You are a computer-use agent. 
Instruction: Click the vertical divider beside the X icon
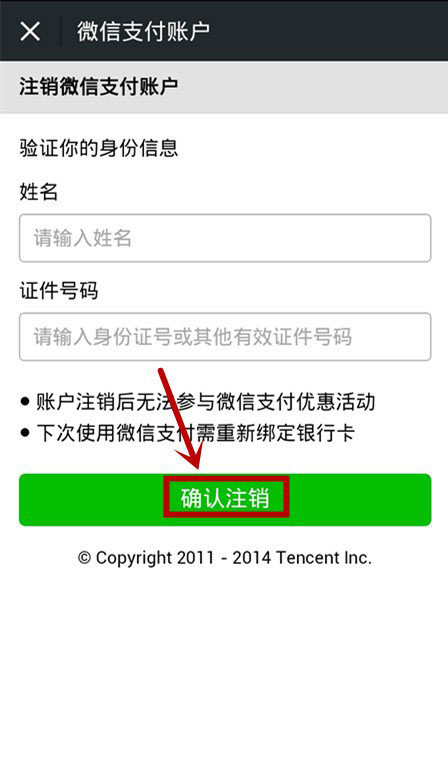pos(61,31)
